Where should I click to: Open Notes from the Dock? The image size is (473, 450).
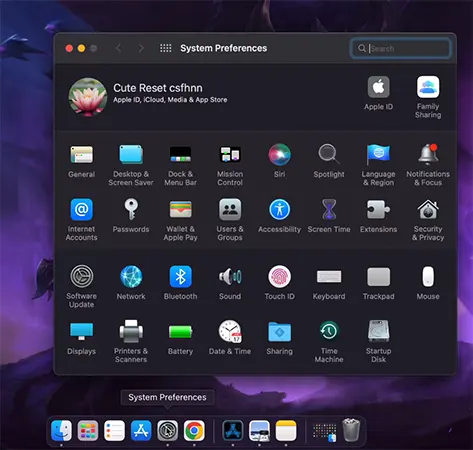tap(286, 430)
